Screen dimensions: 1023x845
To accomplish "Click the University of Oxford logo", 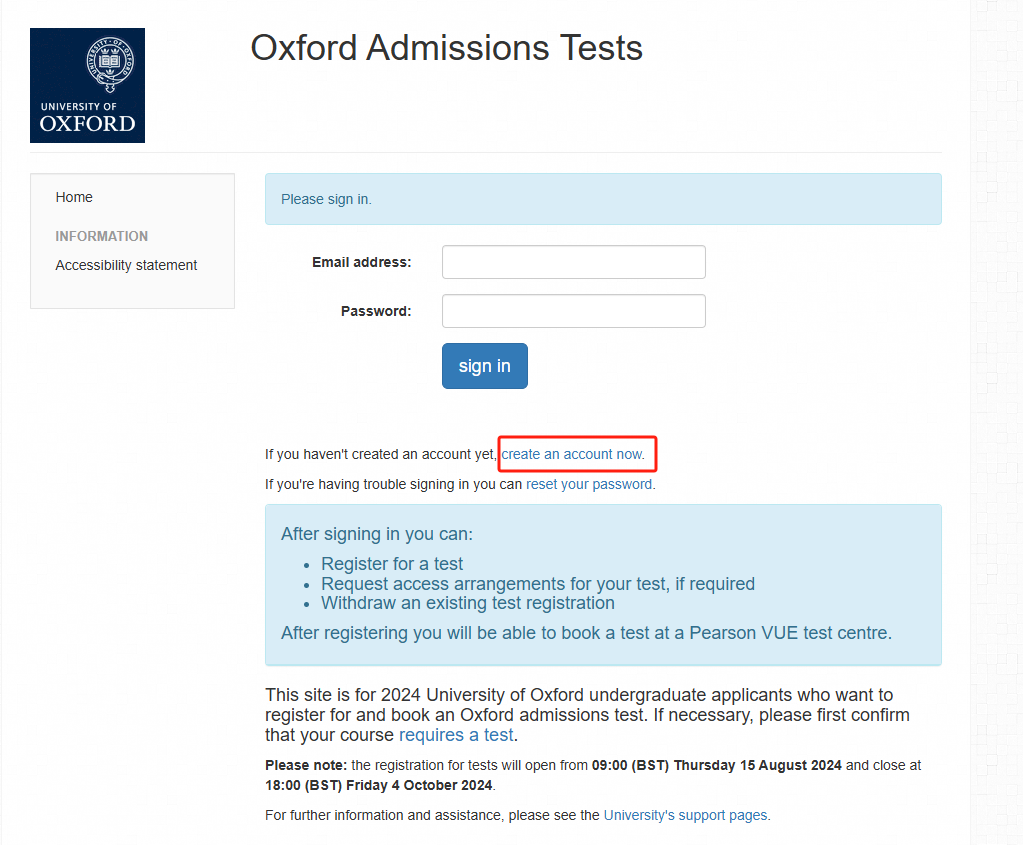I will (87, 85).
